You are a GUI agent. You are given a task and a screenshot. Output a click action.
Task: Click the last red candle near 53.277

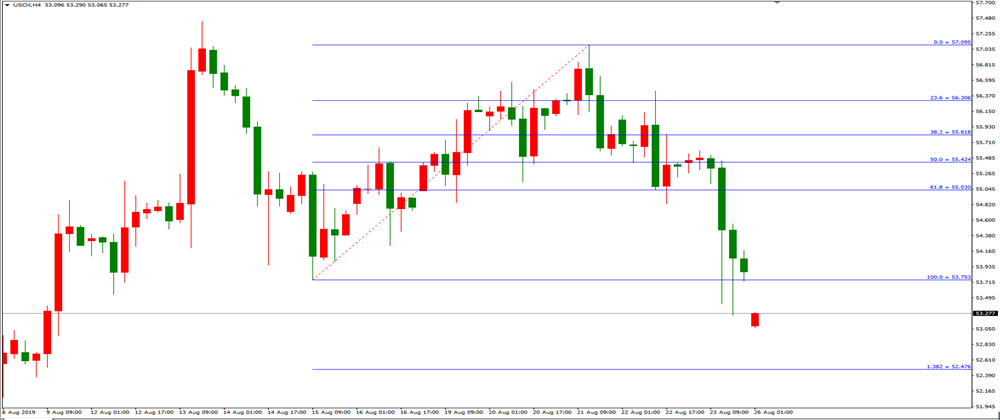755,319
